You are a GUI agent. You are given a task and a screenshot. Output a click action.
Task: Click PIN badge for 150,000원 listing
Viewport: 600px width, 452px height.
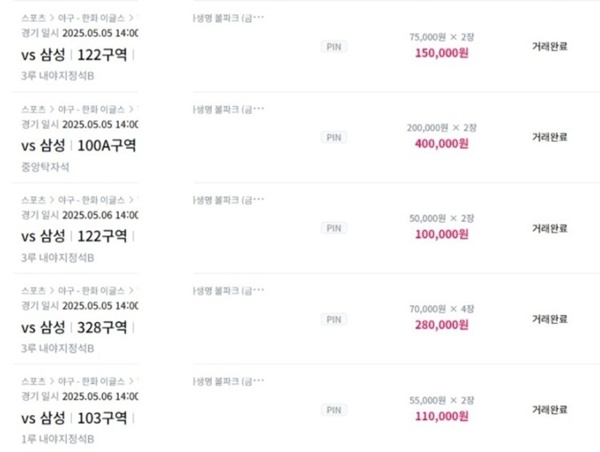click(334, 47)
